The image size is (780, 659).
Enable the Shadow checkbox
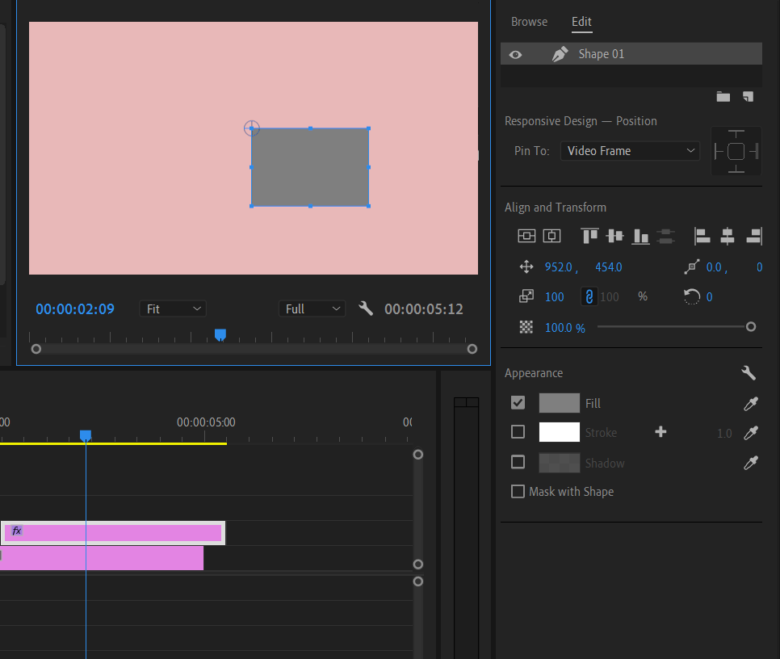518,462
